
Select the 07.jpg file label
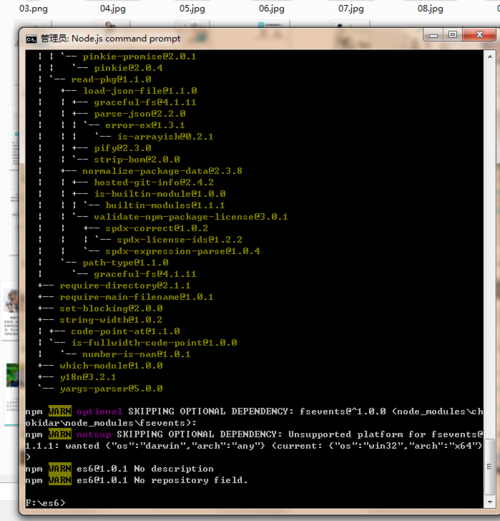click(351, 8)
